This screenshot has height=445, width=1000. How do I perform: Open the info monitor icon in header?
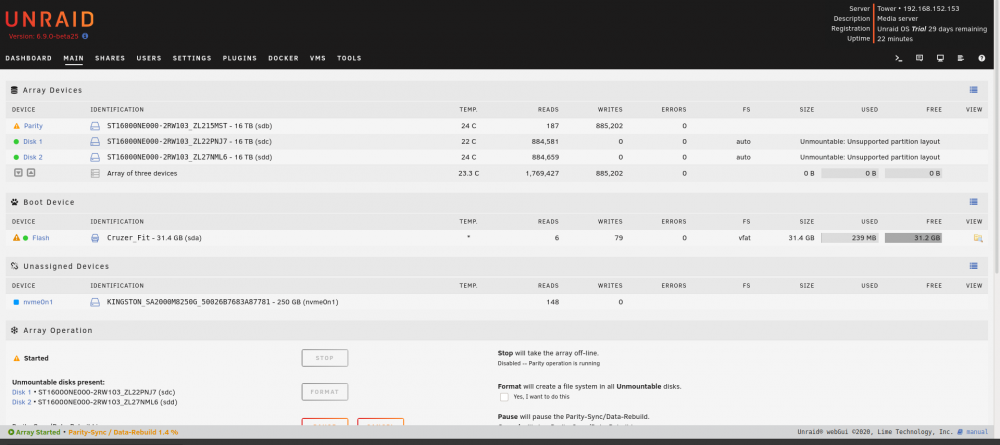pyautogui.click(x=940, y=58)
